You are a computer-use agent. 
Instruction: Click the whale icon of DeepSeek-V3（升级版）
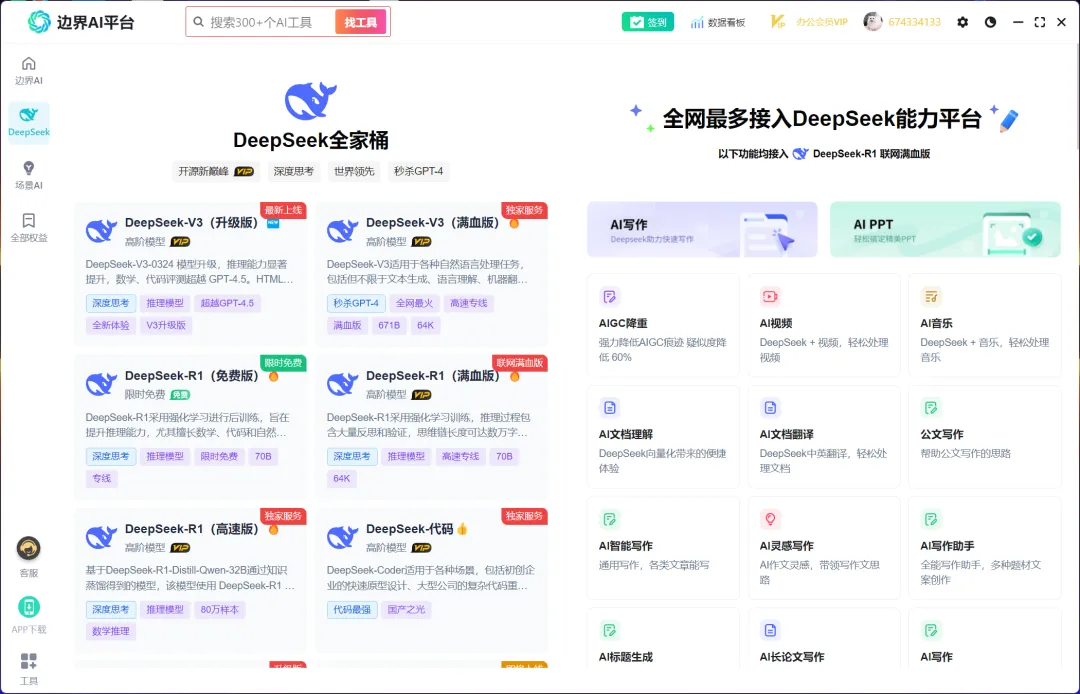coord(101,231)
